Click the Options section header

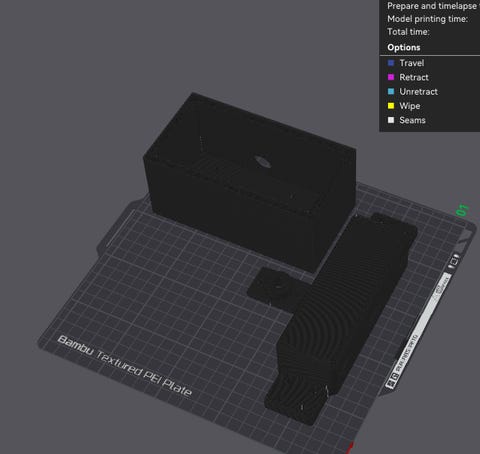[x=404, y=47]
